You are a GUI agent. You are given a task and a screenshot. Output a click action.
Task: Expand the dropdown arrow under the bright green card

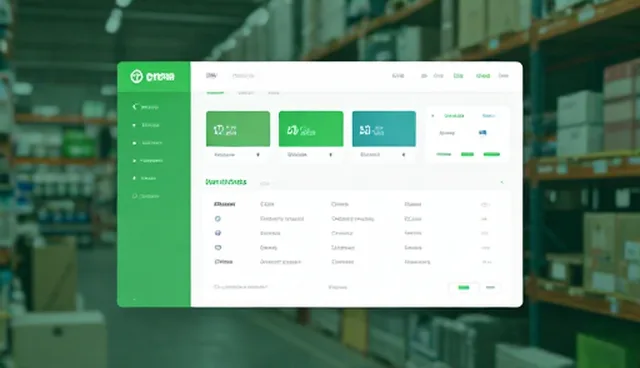(x=331, y=155)
